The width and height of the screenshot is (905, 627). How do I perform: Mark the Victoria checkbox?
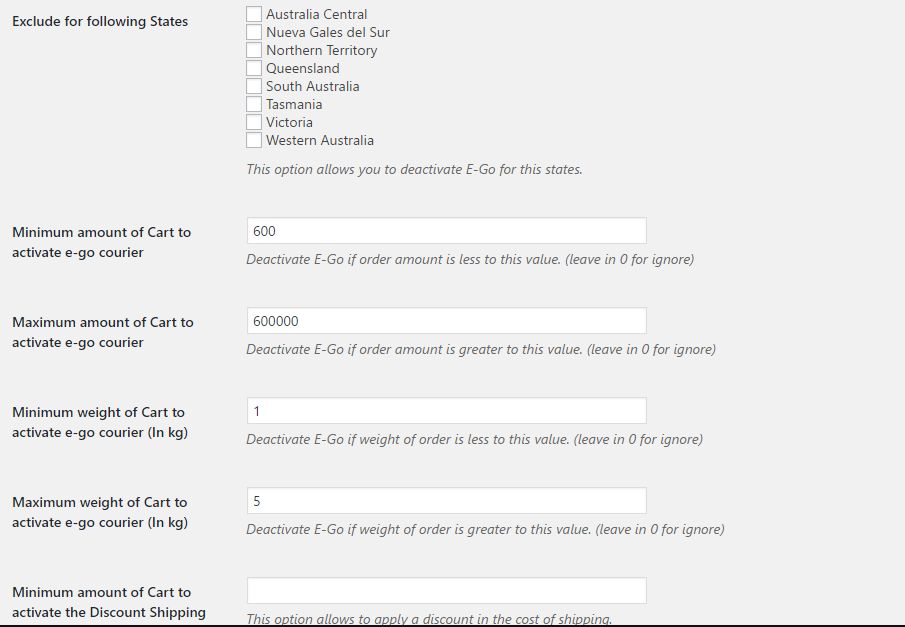(x=254, y=122)
